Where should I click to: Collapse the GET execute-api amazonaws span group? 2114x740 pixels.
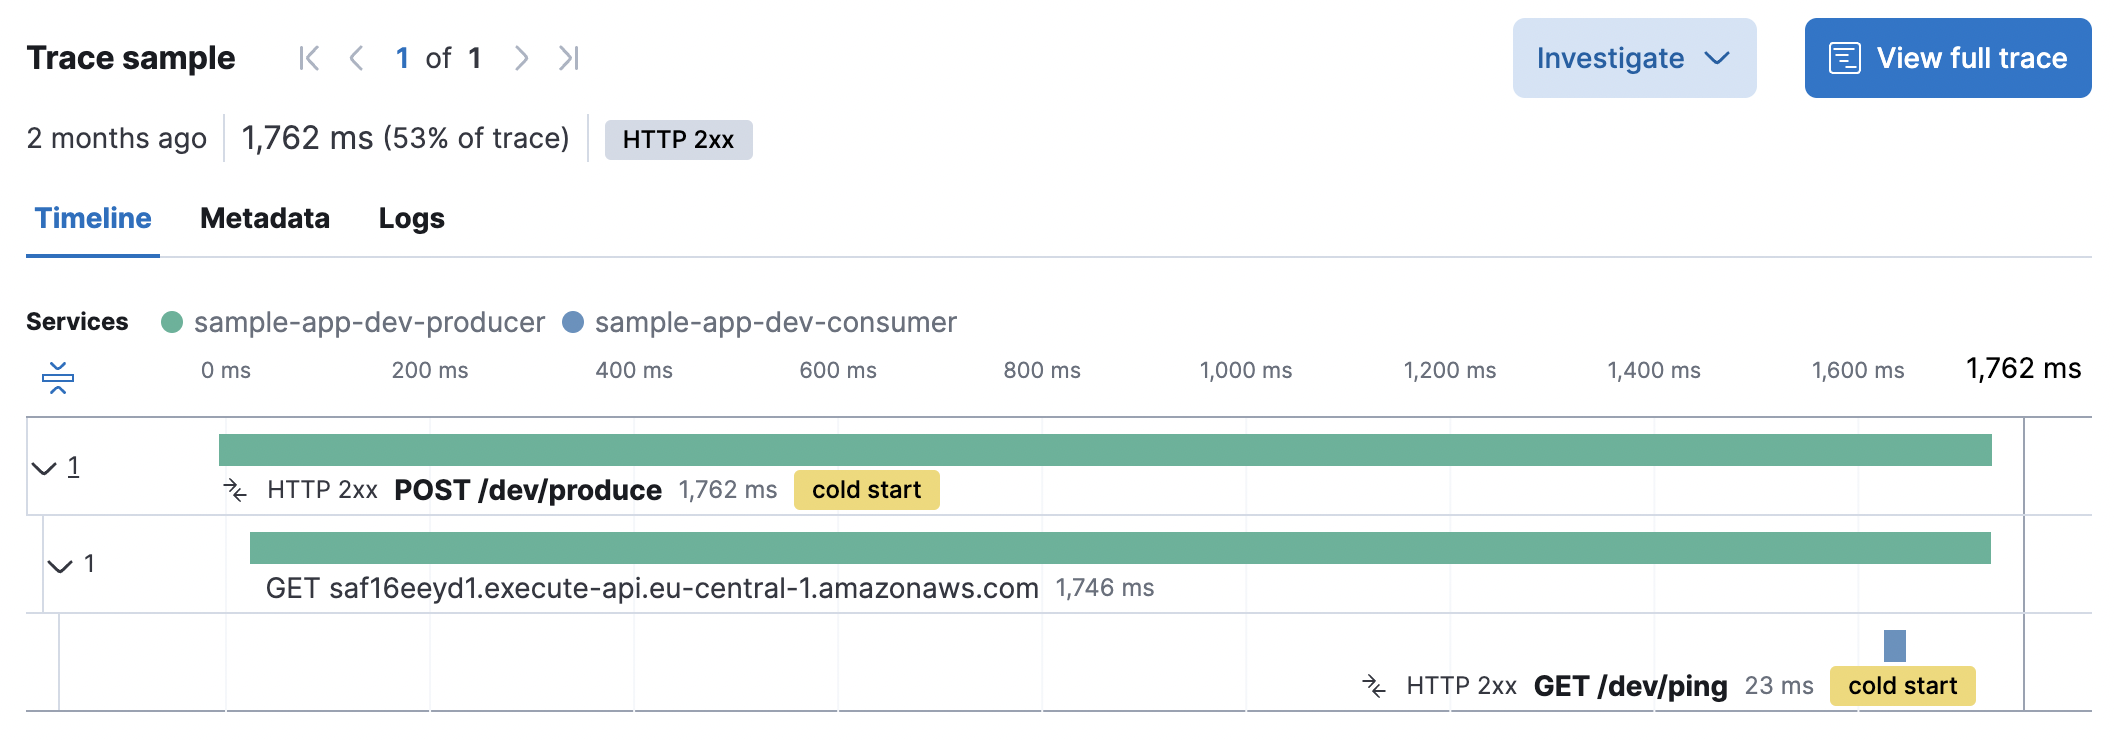(x=62, y=565)
